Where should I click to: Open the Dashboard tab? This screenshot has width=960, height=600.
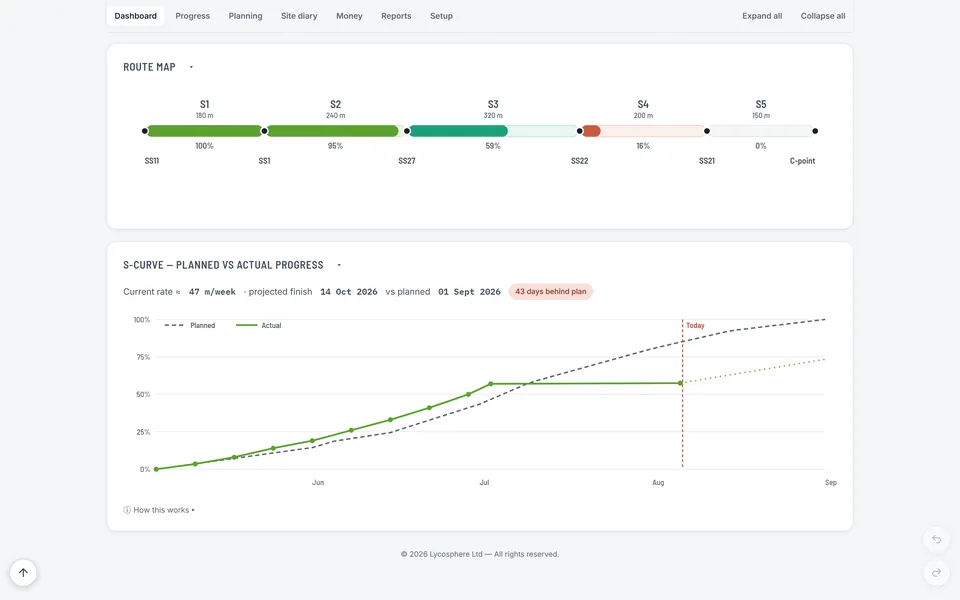[x=135, y=16]
